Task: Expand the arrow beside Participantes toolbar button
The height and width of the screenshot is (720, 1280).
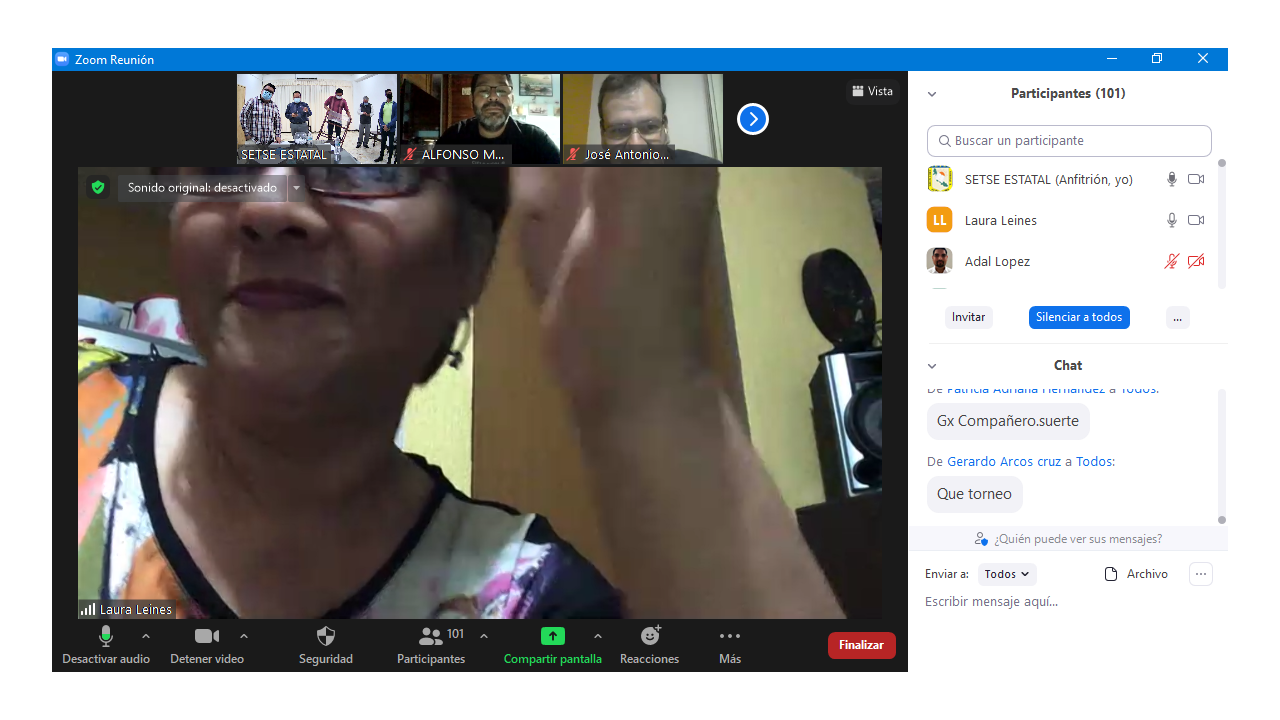Action: click(x=484, y=636)
